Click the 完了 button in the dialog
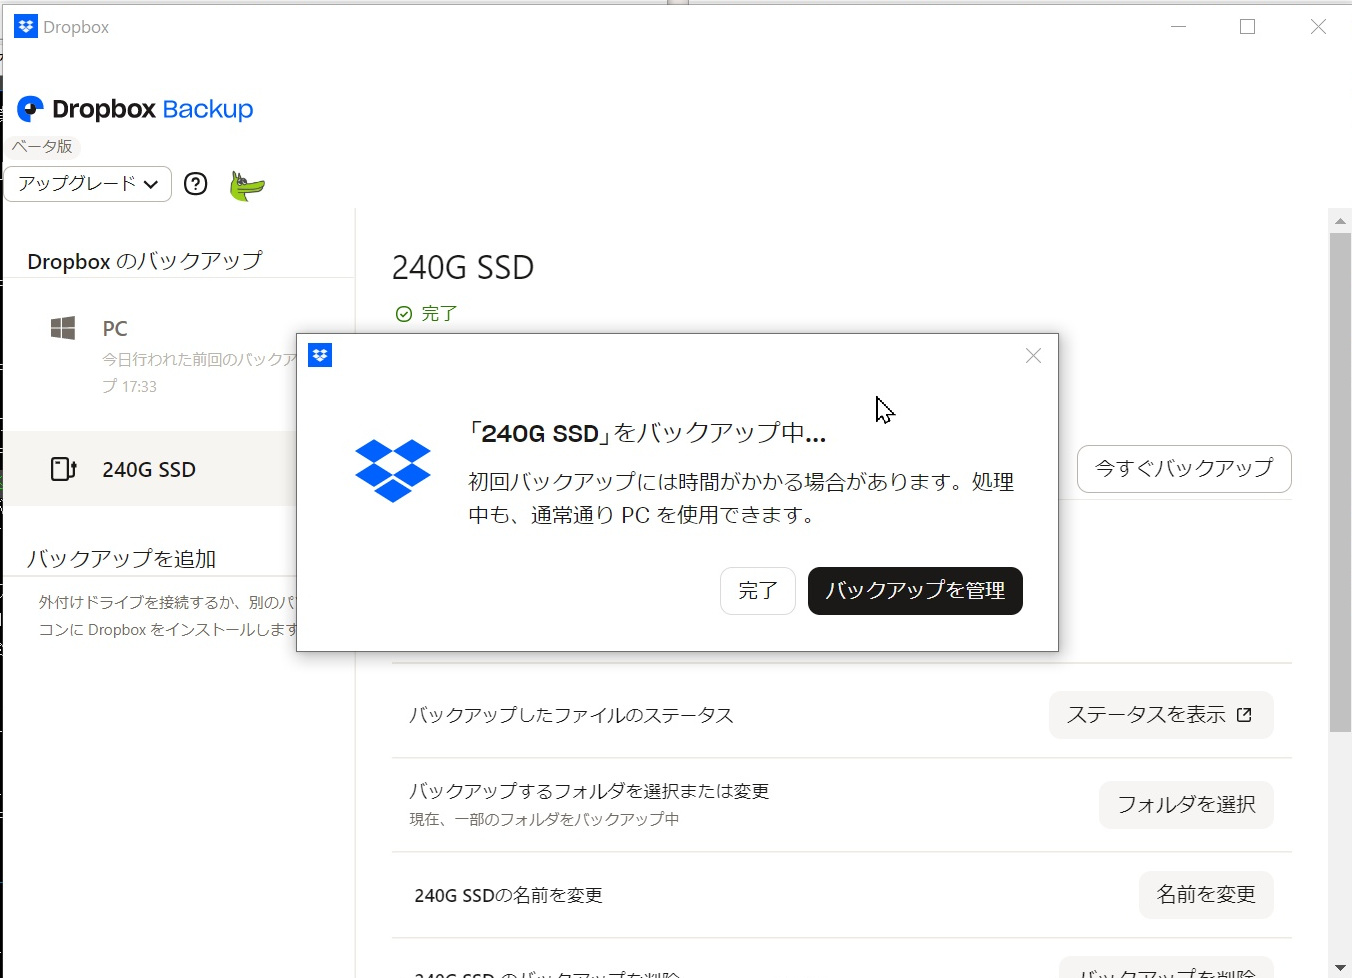The height and width of the screenshot is (978, 1352). click(x=758, y=591)
